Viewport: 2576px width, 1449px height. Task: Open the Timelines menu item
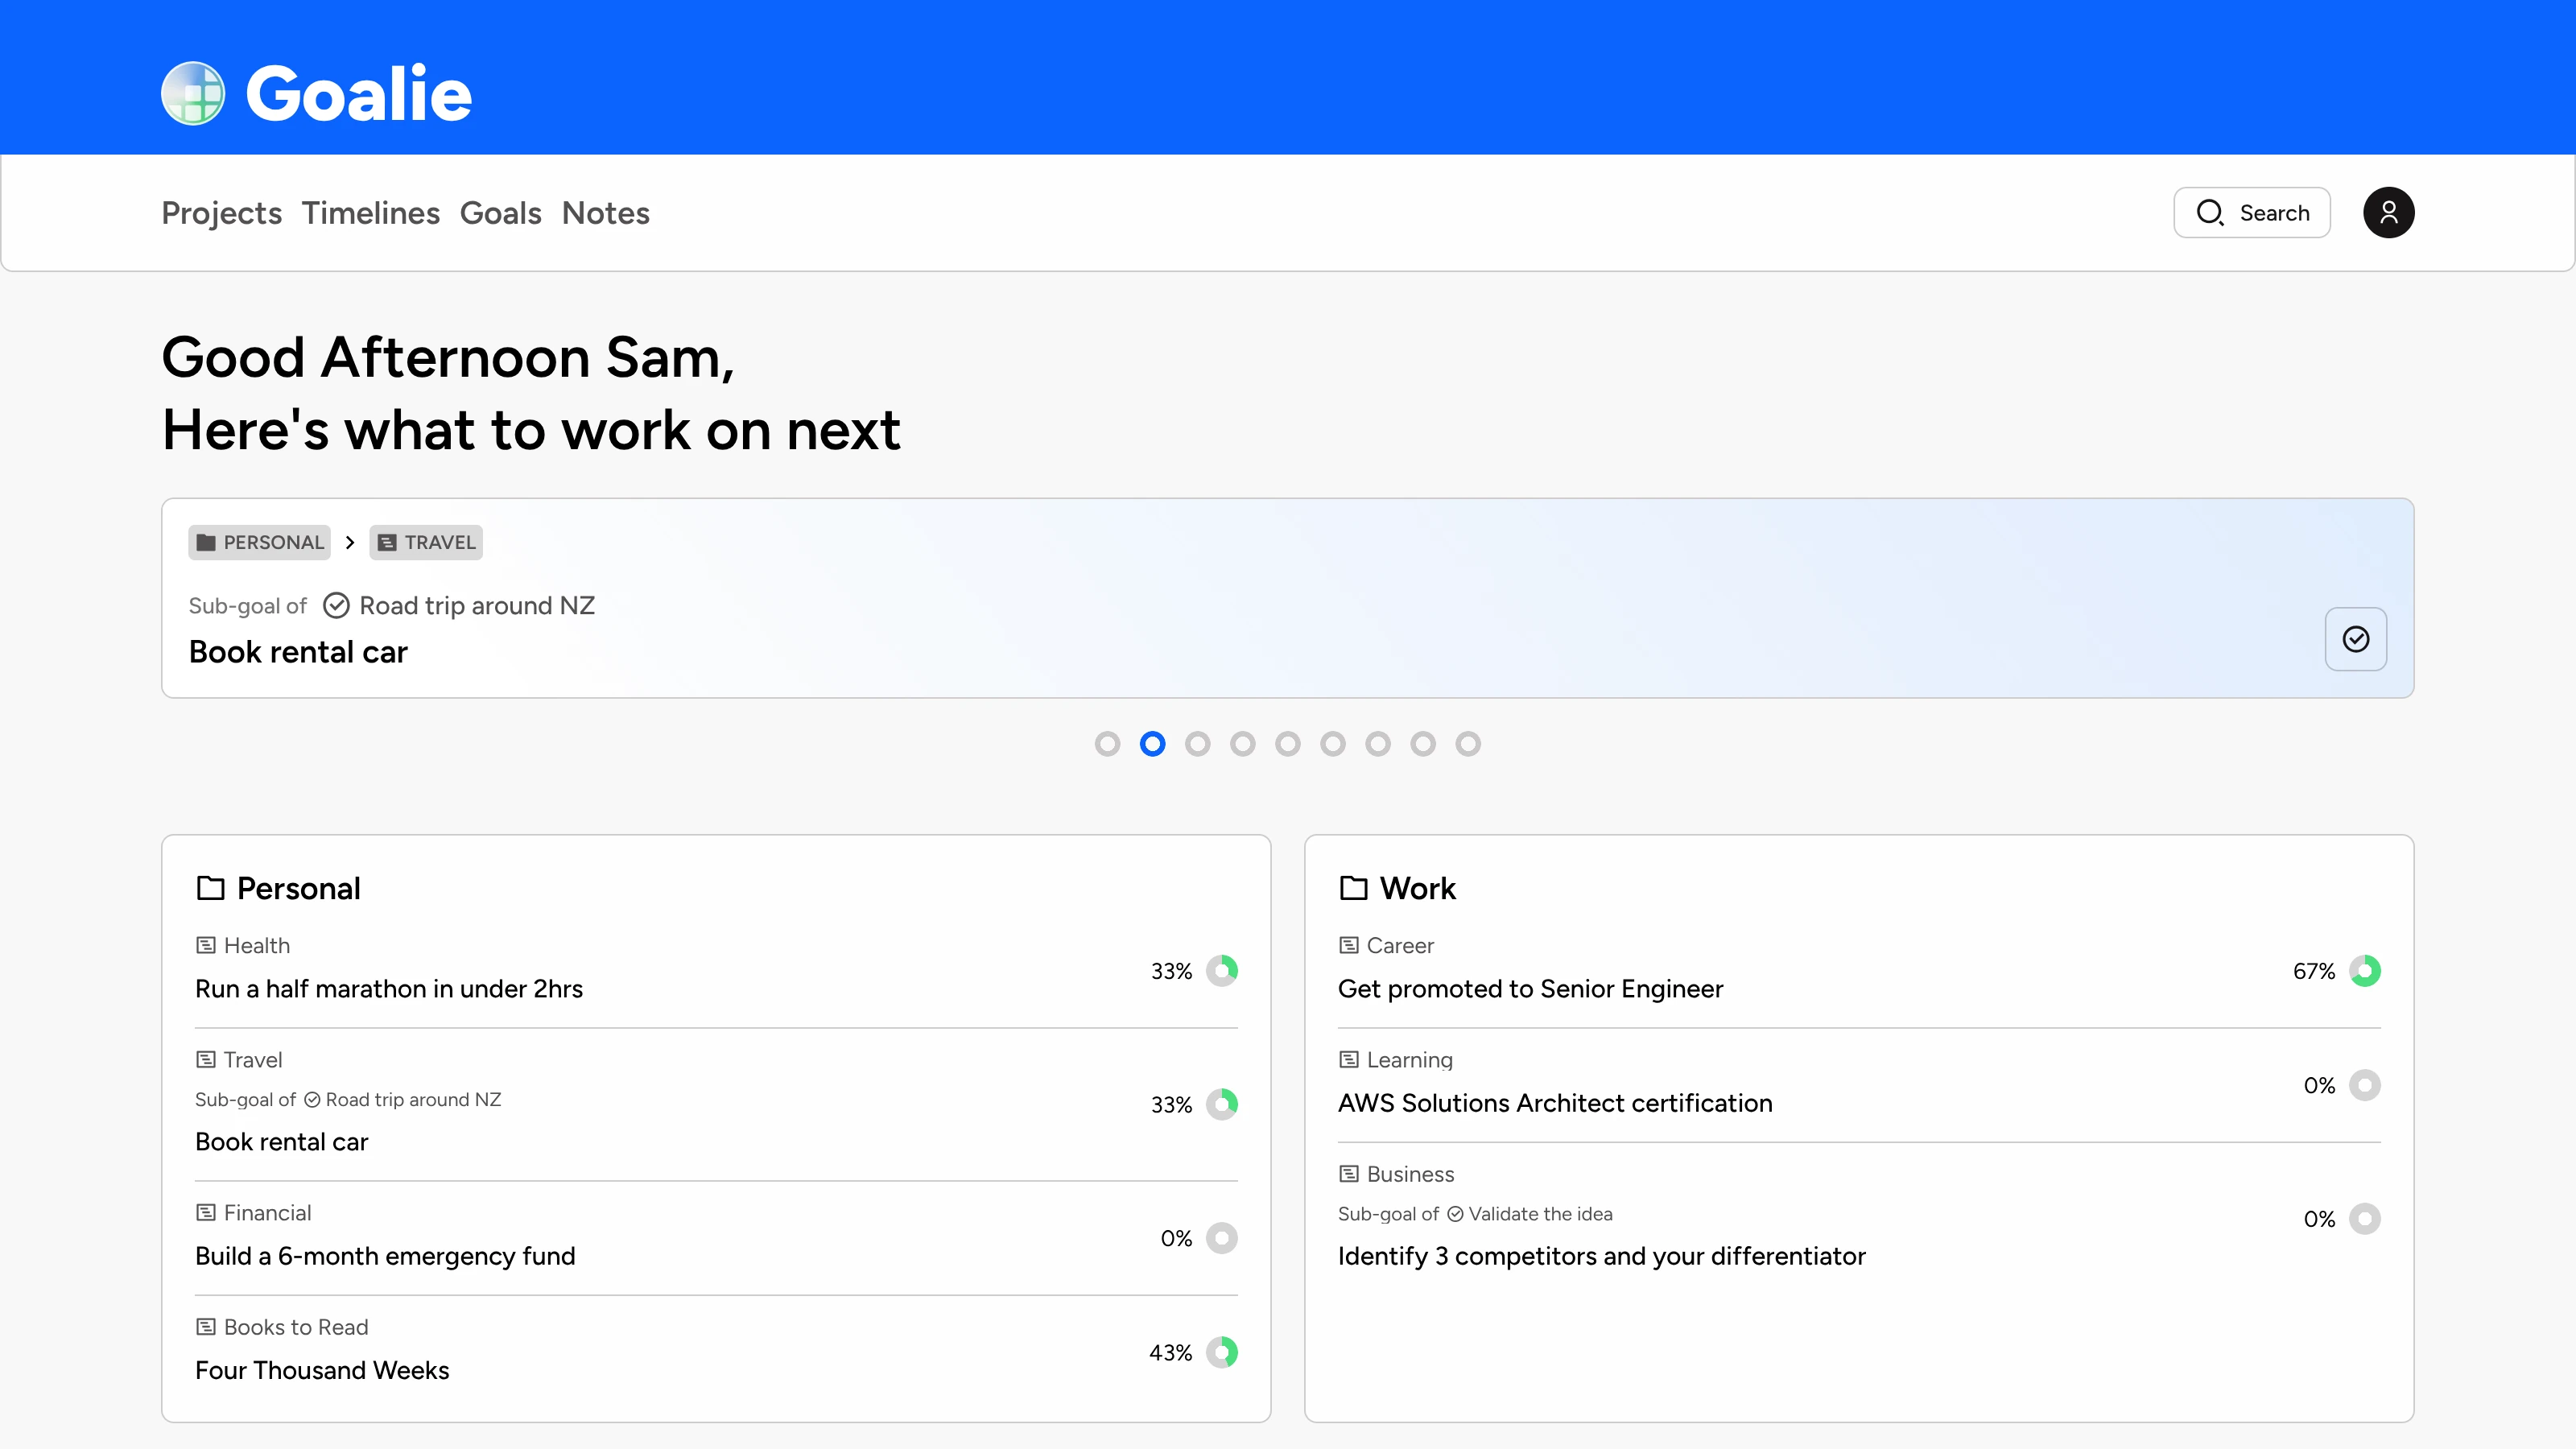[x=371, y=213]
